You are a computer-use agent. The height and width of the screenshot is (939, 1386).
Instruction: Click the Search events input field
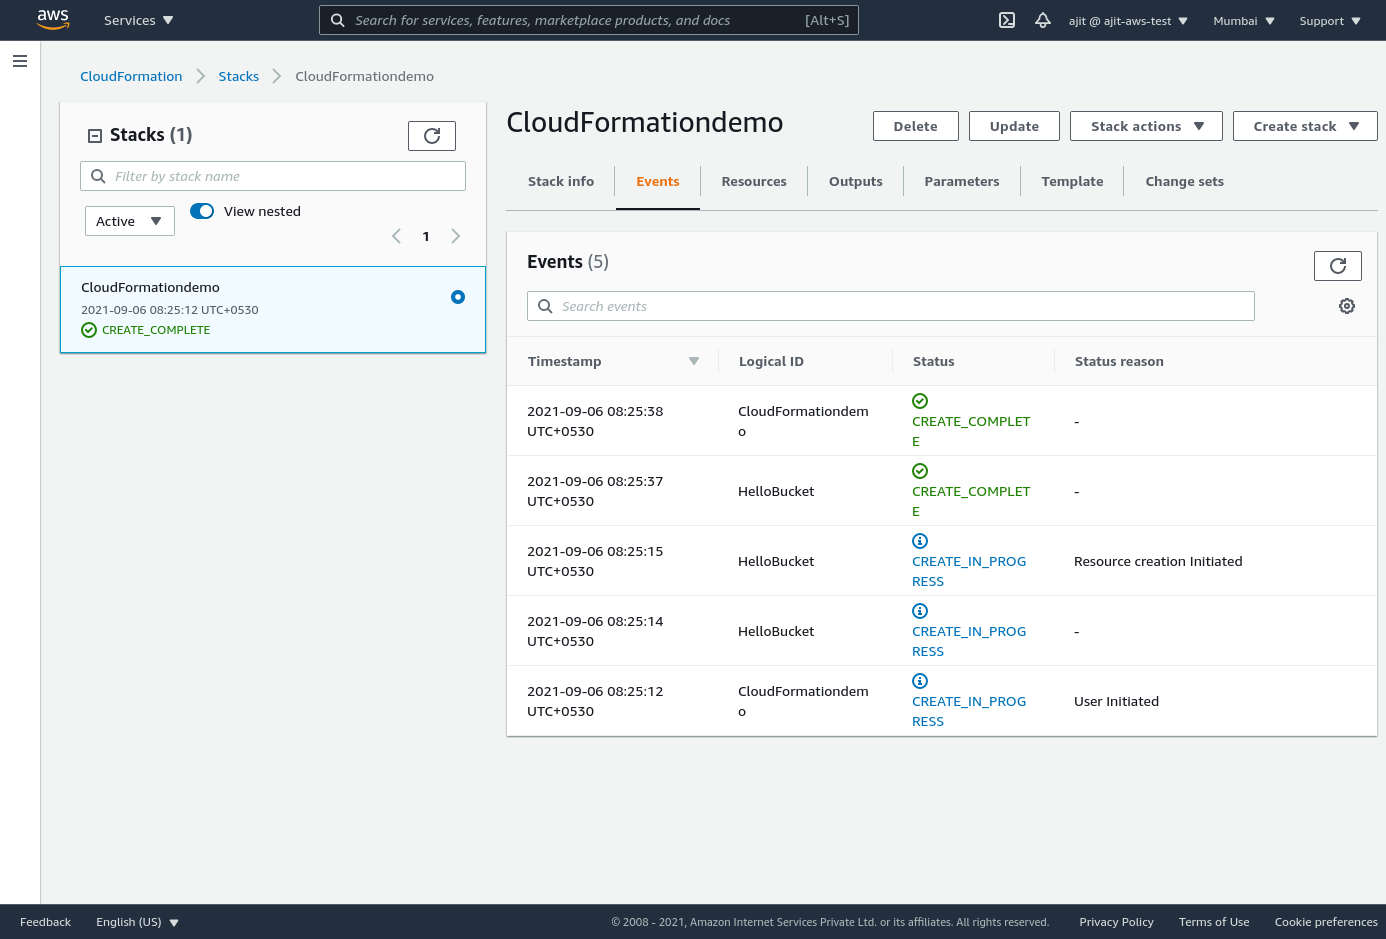tap(890, 306)
